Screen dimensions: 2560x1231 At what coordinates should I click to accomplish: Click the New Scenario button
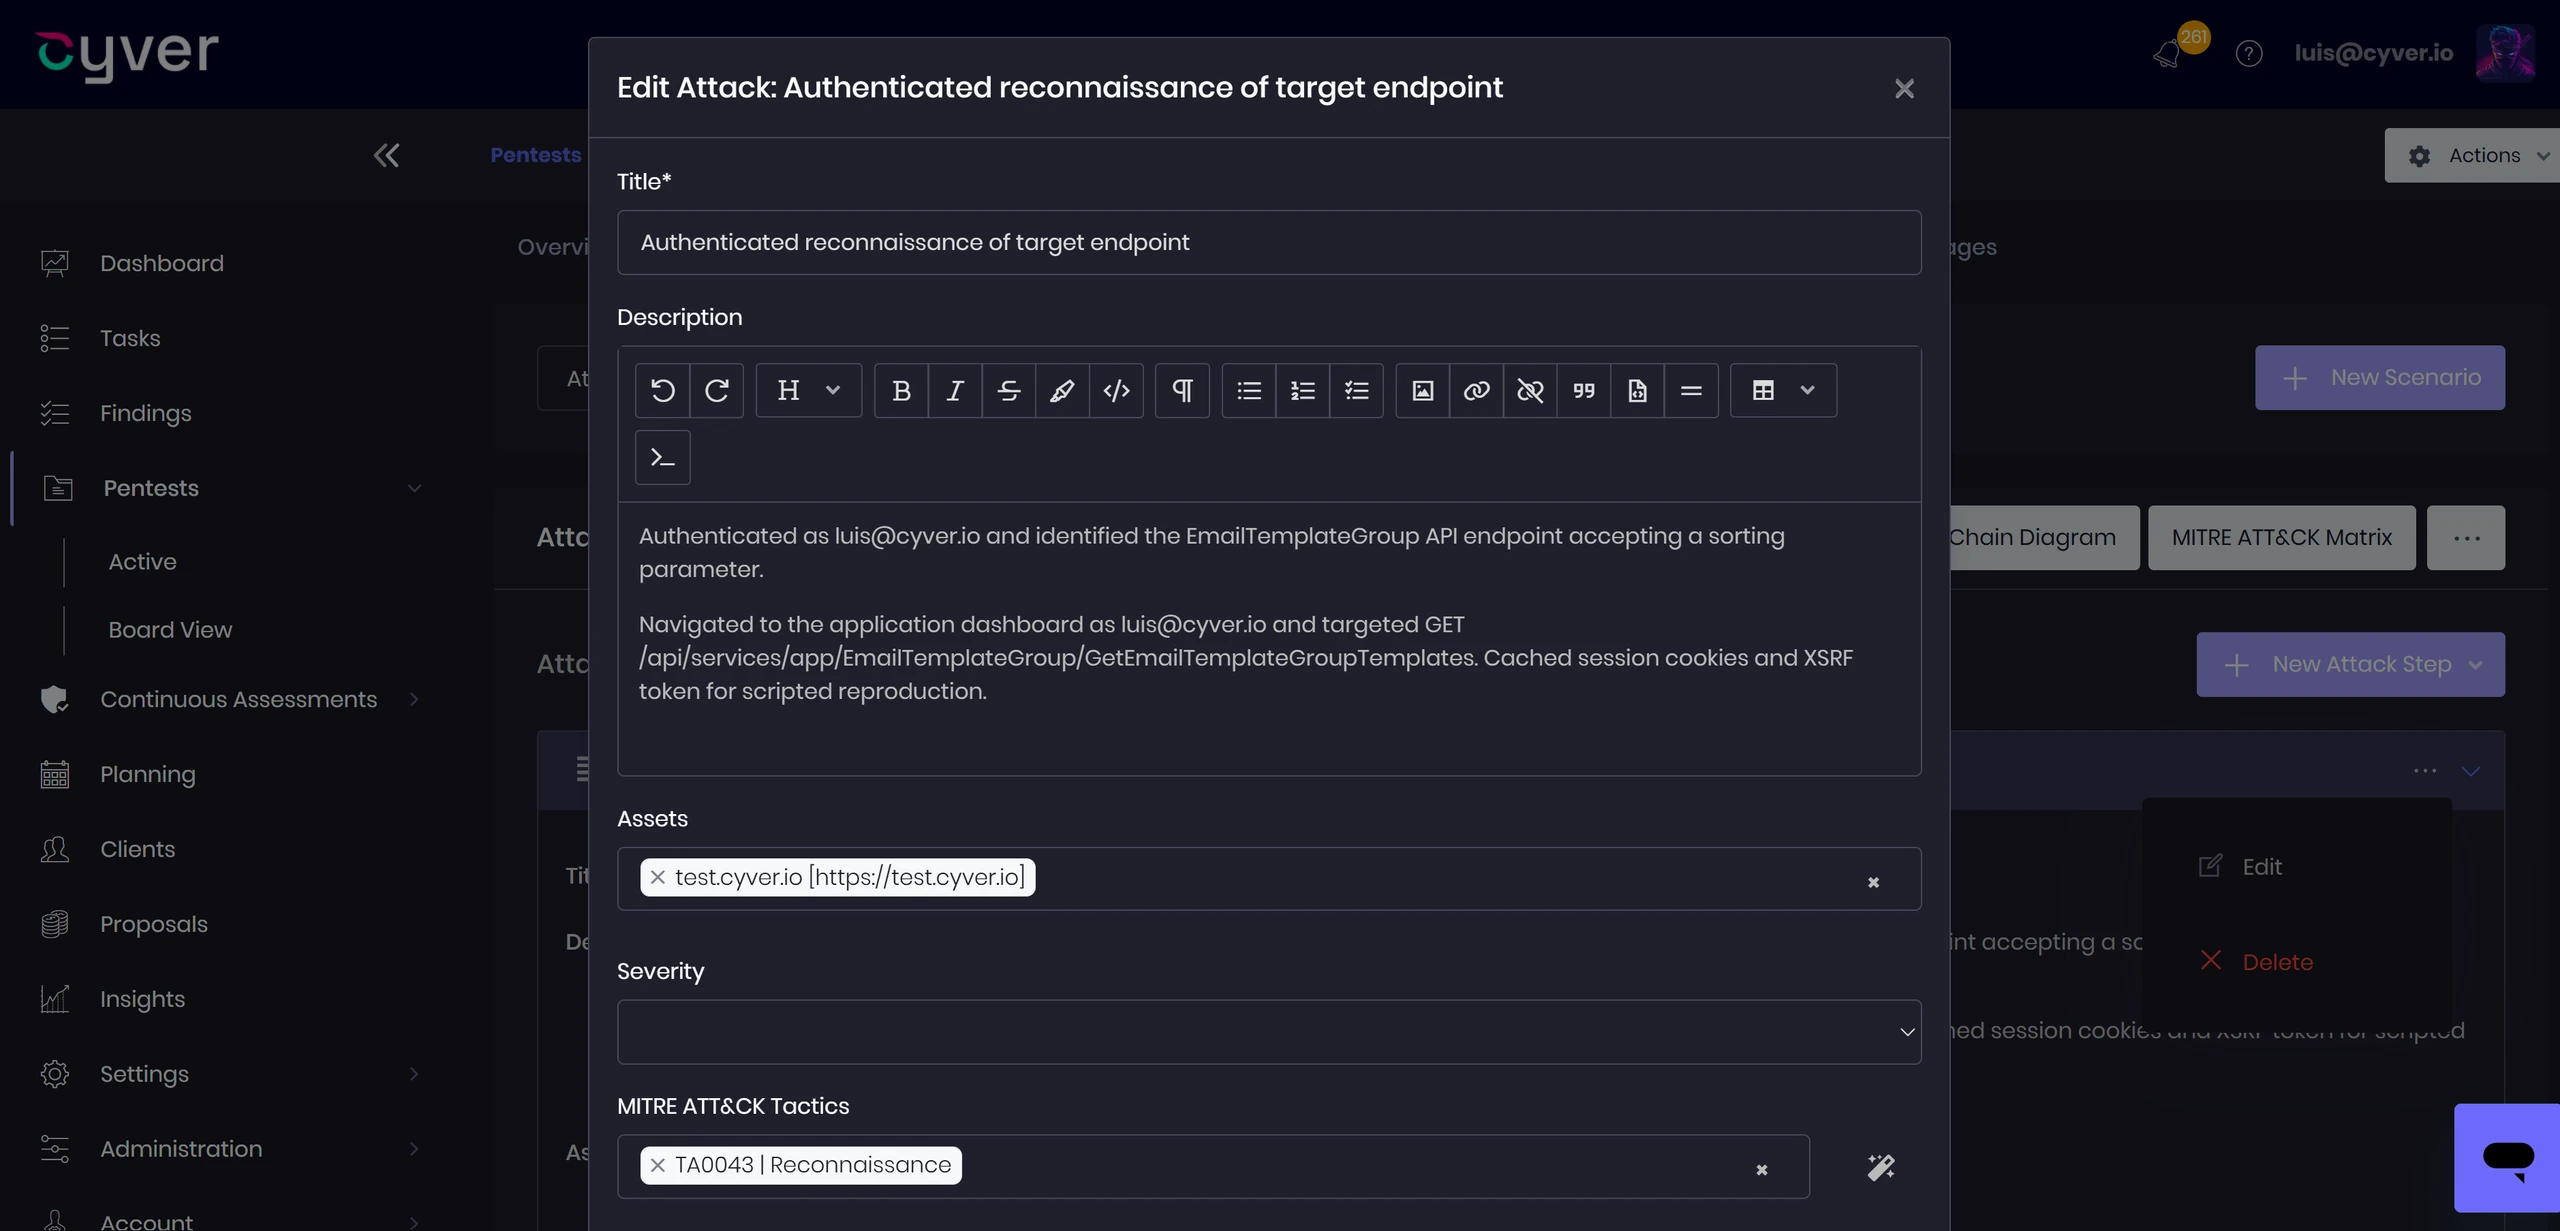click(x=2379, y=378)
